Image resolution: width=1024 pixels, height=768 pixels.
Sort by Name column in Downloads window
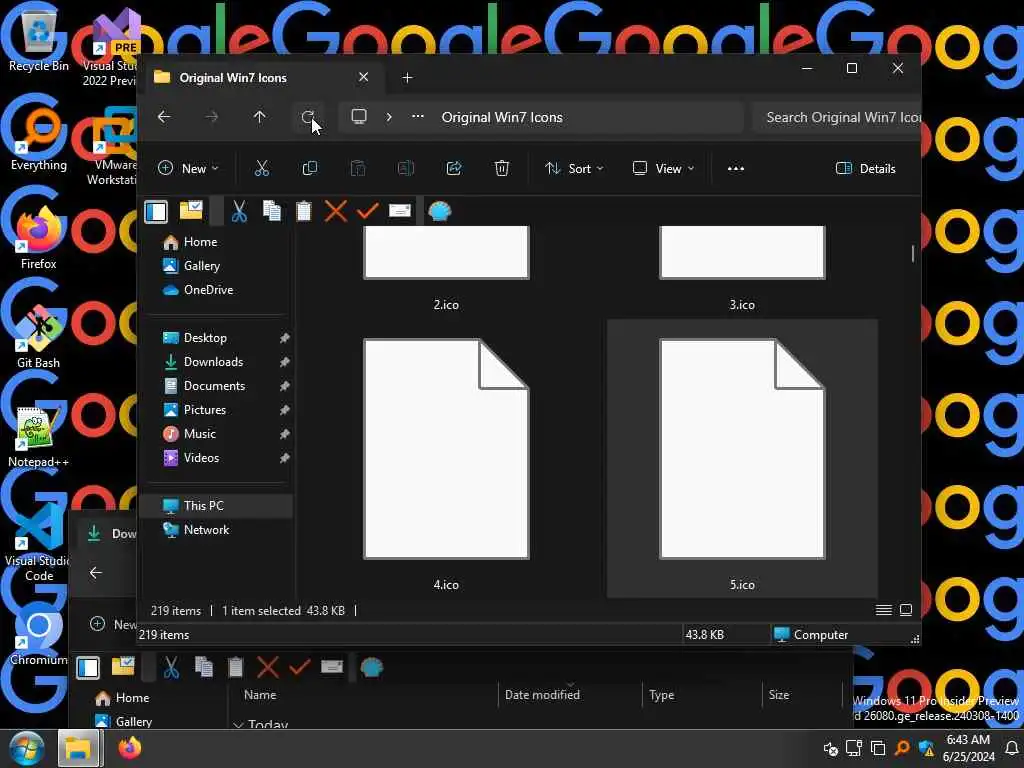260,695
